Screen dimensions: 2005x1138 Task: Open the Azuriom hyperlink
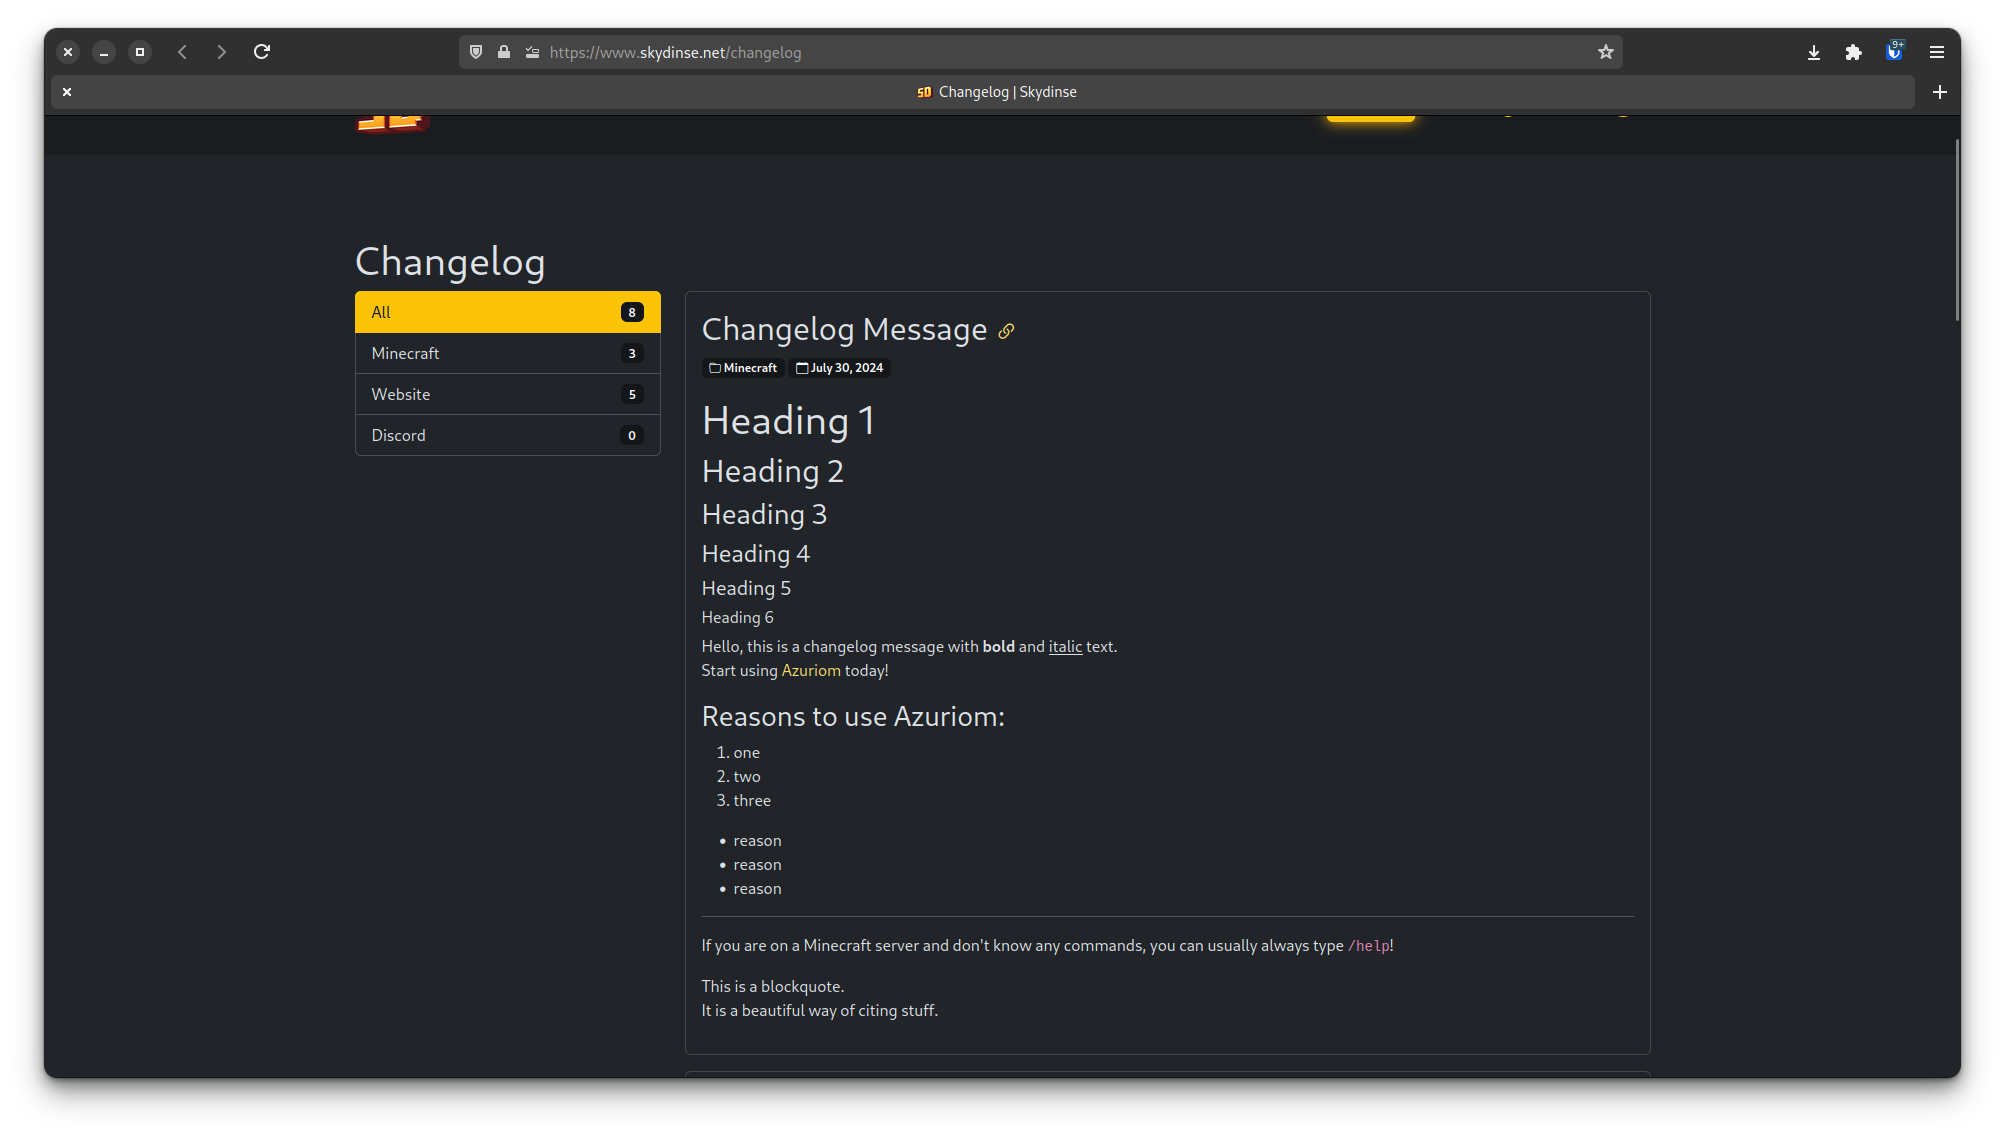tap(810, 671)
